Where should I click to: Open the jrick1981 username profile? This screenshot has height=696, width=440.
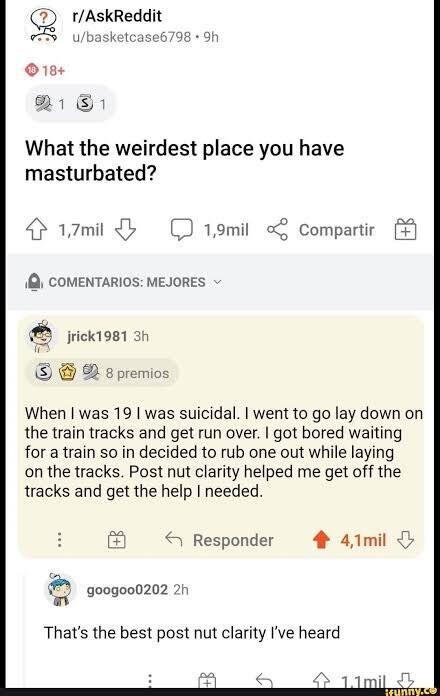click(97, 336)
